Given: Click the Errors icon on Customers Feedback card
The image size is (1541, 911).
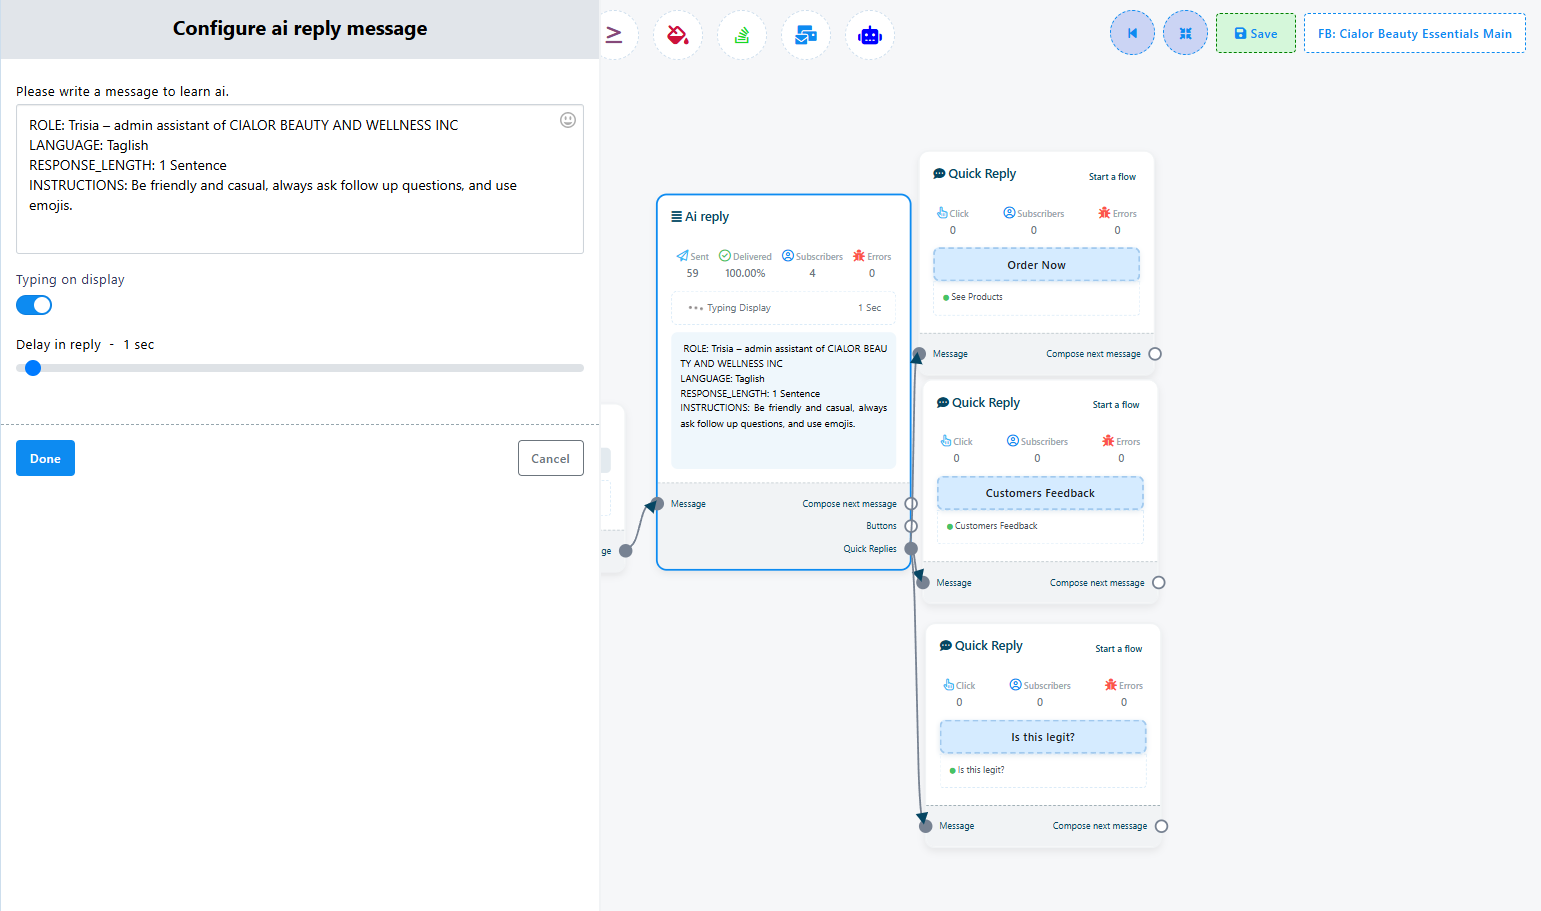Looking at the screenshot, I should point(1108,441).
